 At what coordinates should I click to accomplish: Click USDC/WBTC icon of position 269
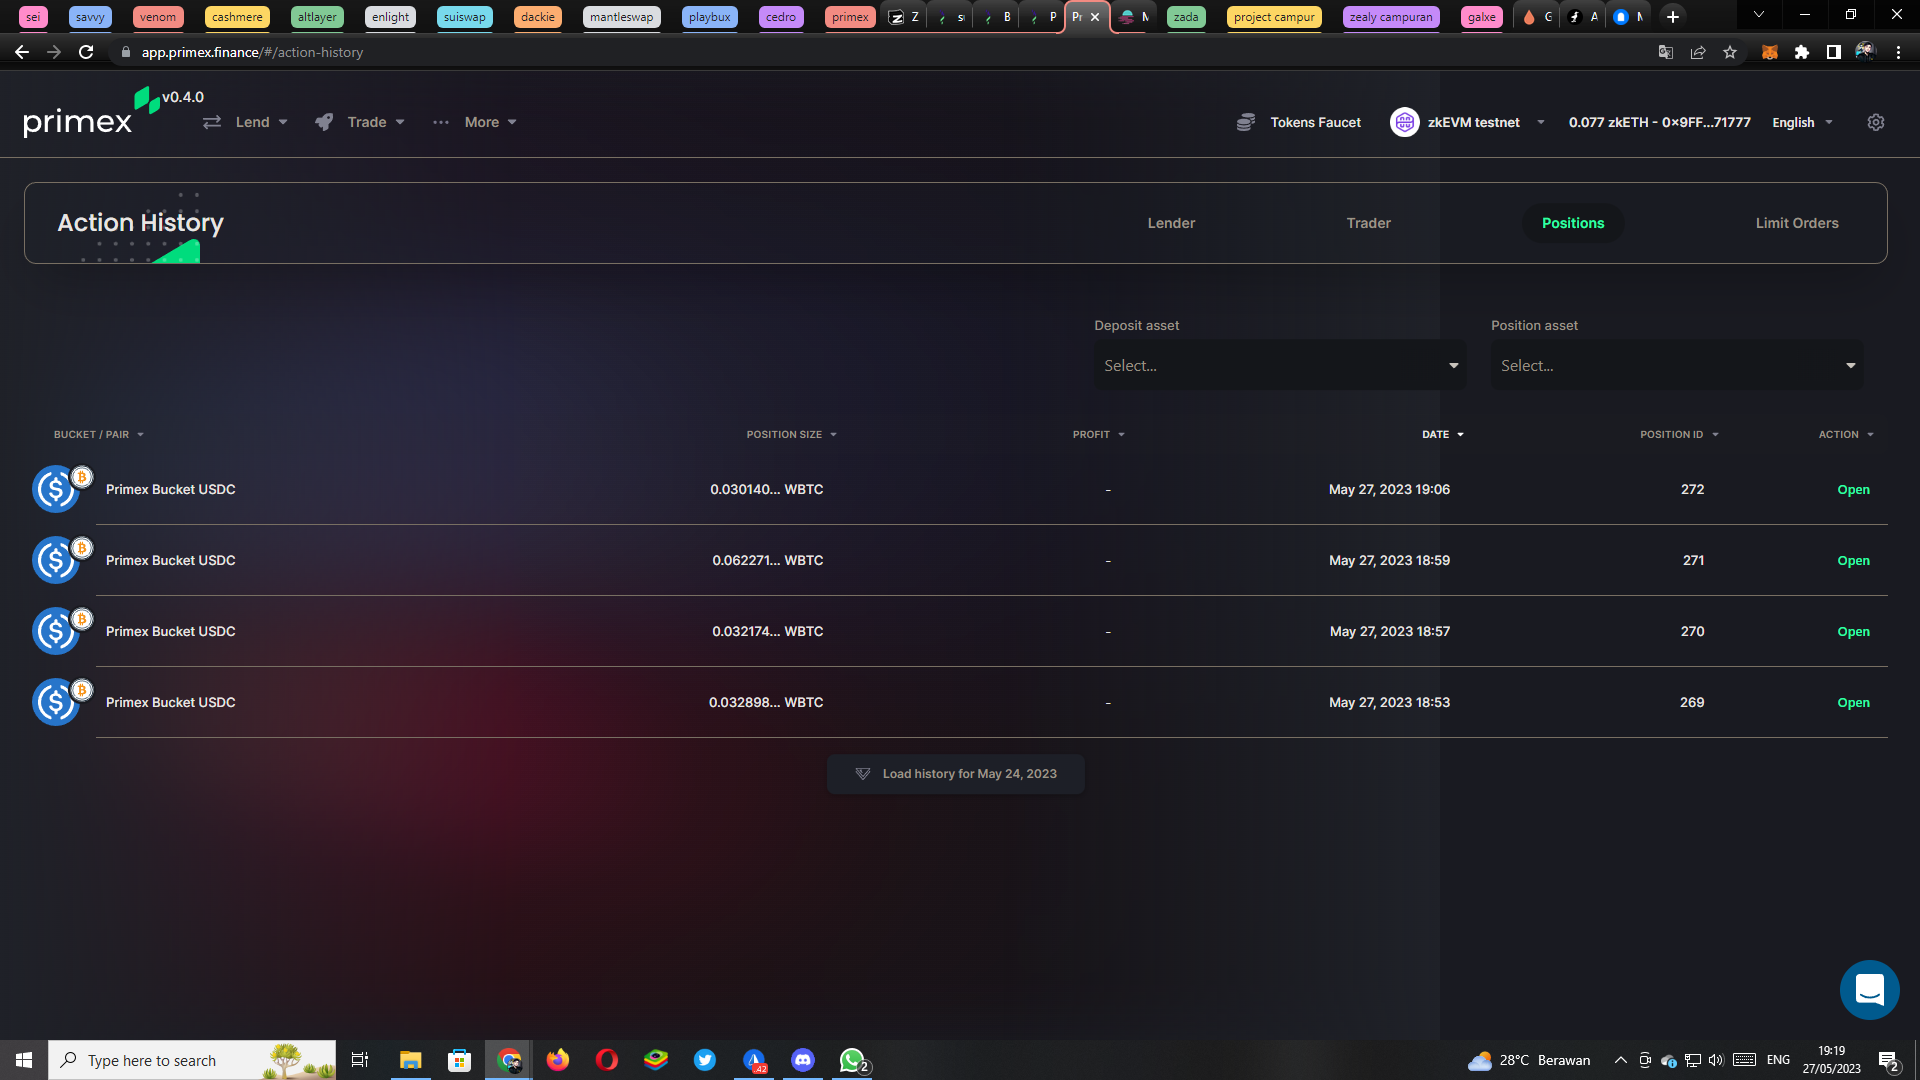tap(61, 702)
